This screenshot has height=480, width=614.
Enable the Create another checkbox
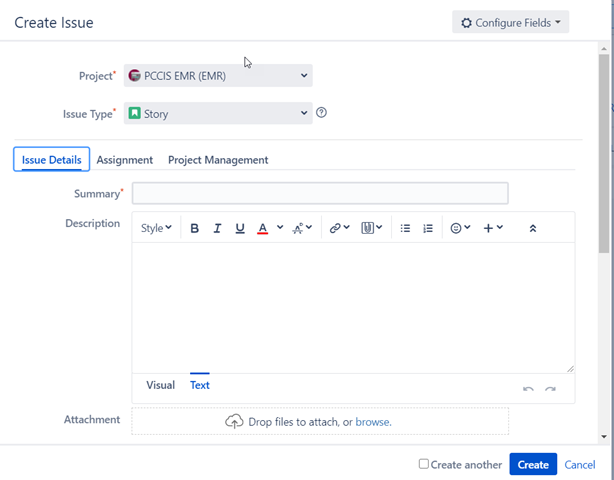(x=423, y=464)
